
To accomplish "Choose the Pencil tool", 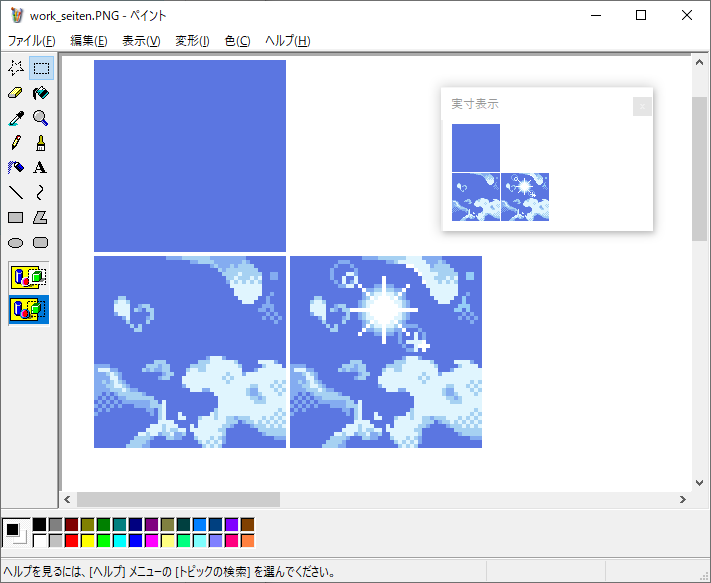I will click(16, 143).
